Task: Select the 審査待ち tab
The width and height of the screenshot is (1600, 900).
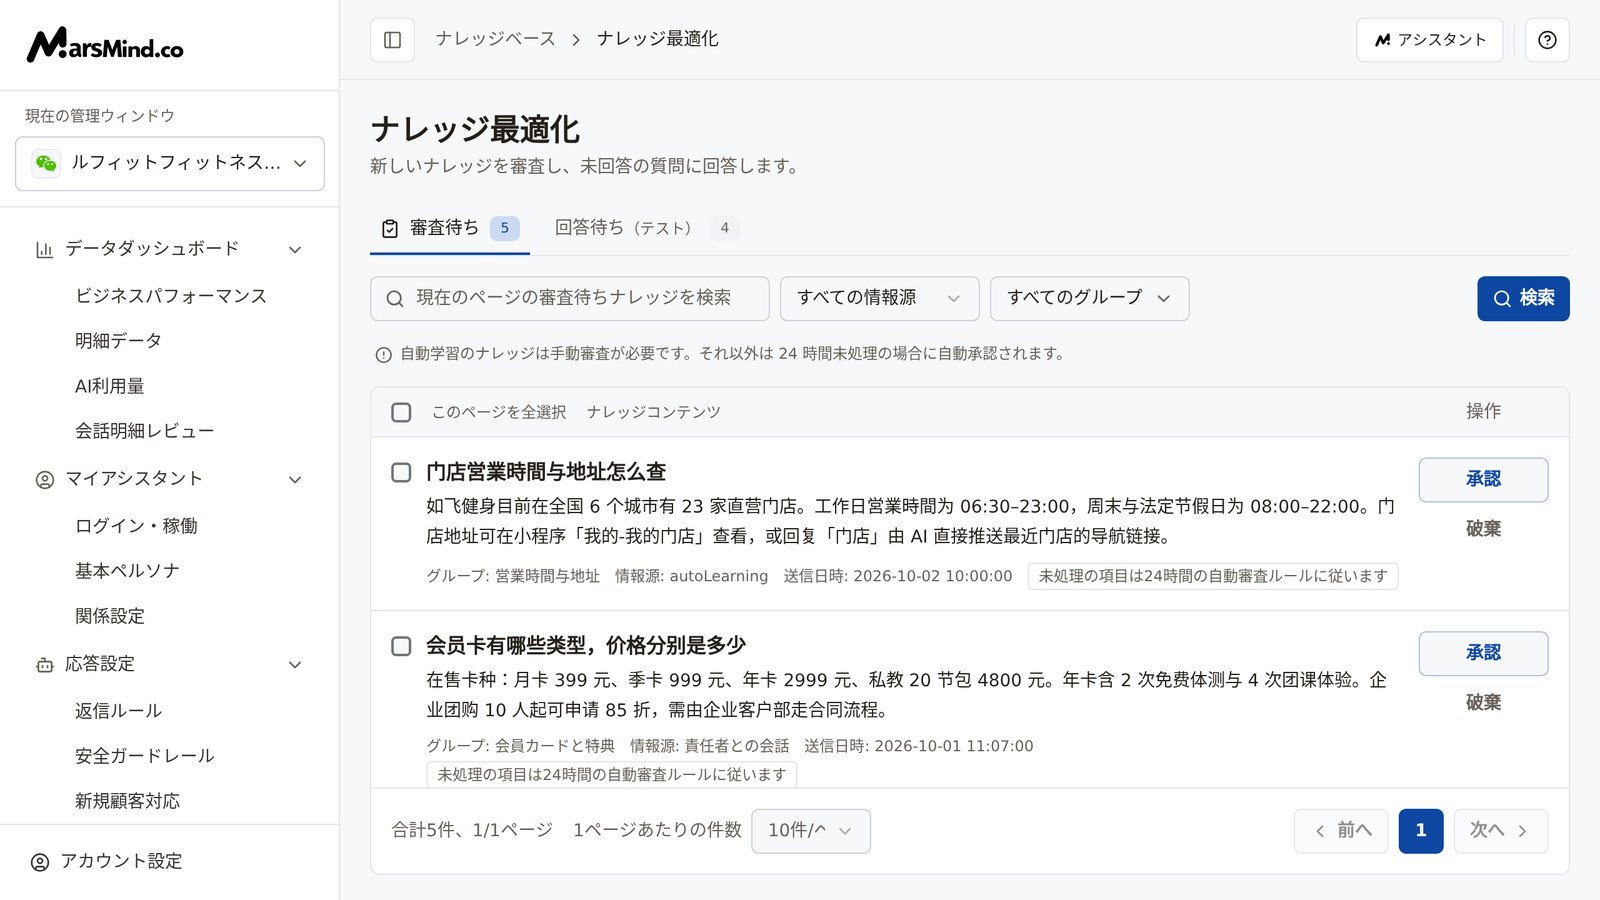Action: click(x=450, y=228)
